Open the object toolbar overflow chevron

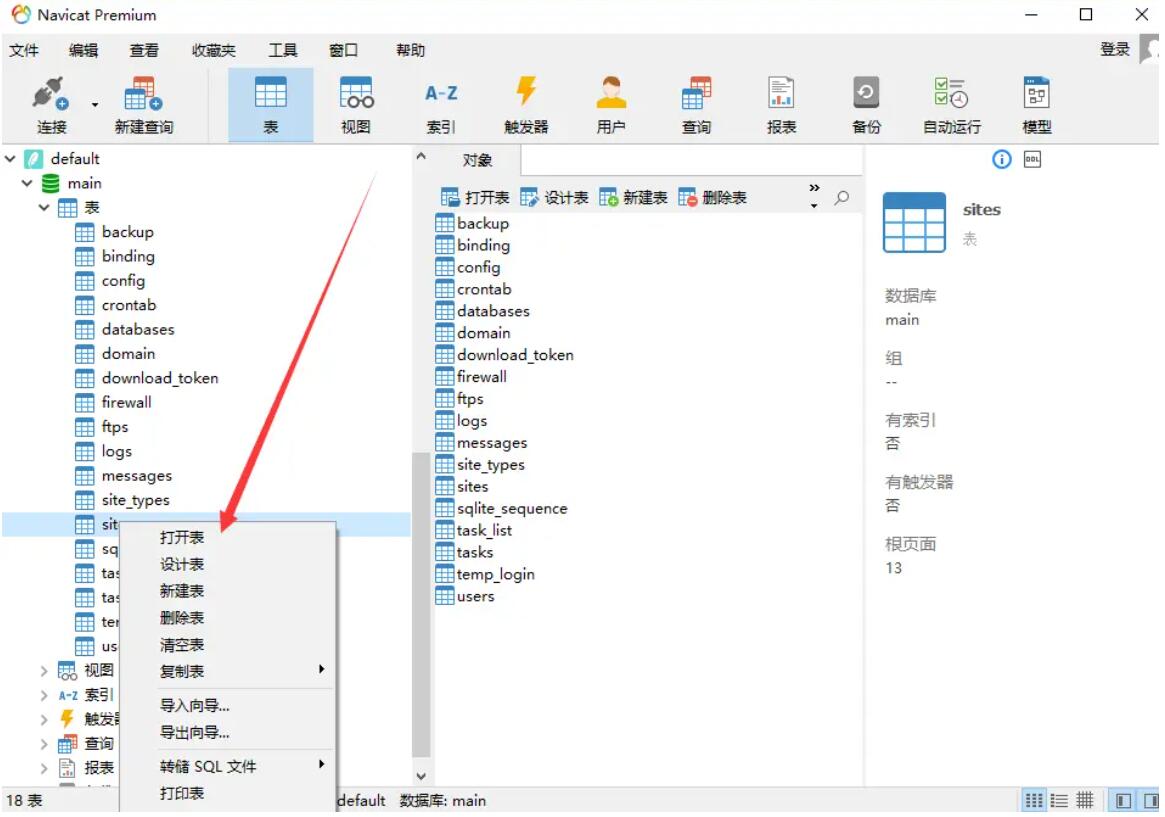pyautogui.click(x=814, y=189)
